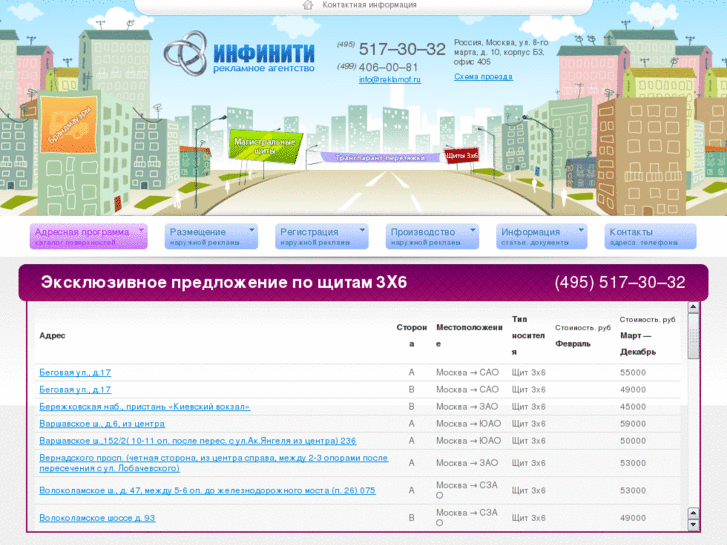
Task: Click the Стоимость Февраль column header
Action: pyautogui.click(x=583, y=335)
